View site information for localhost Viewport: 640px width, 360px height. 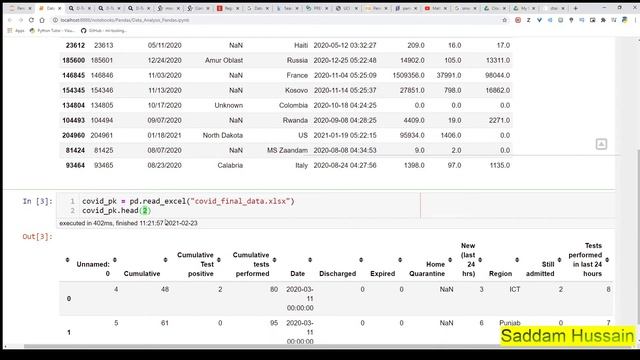coord(55,20)
